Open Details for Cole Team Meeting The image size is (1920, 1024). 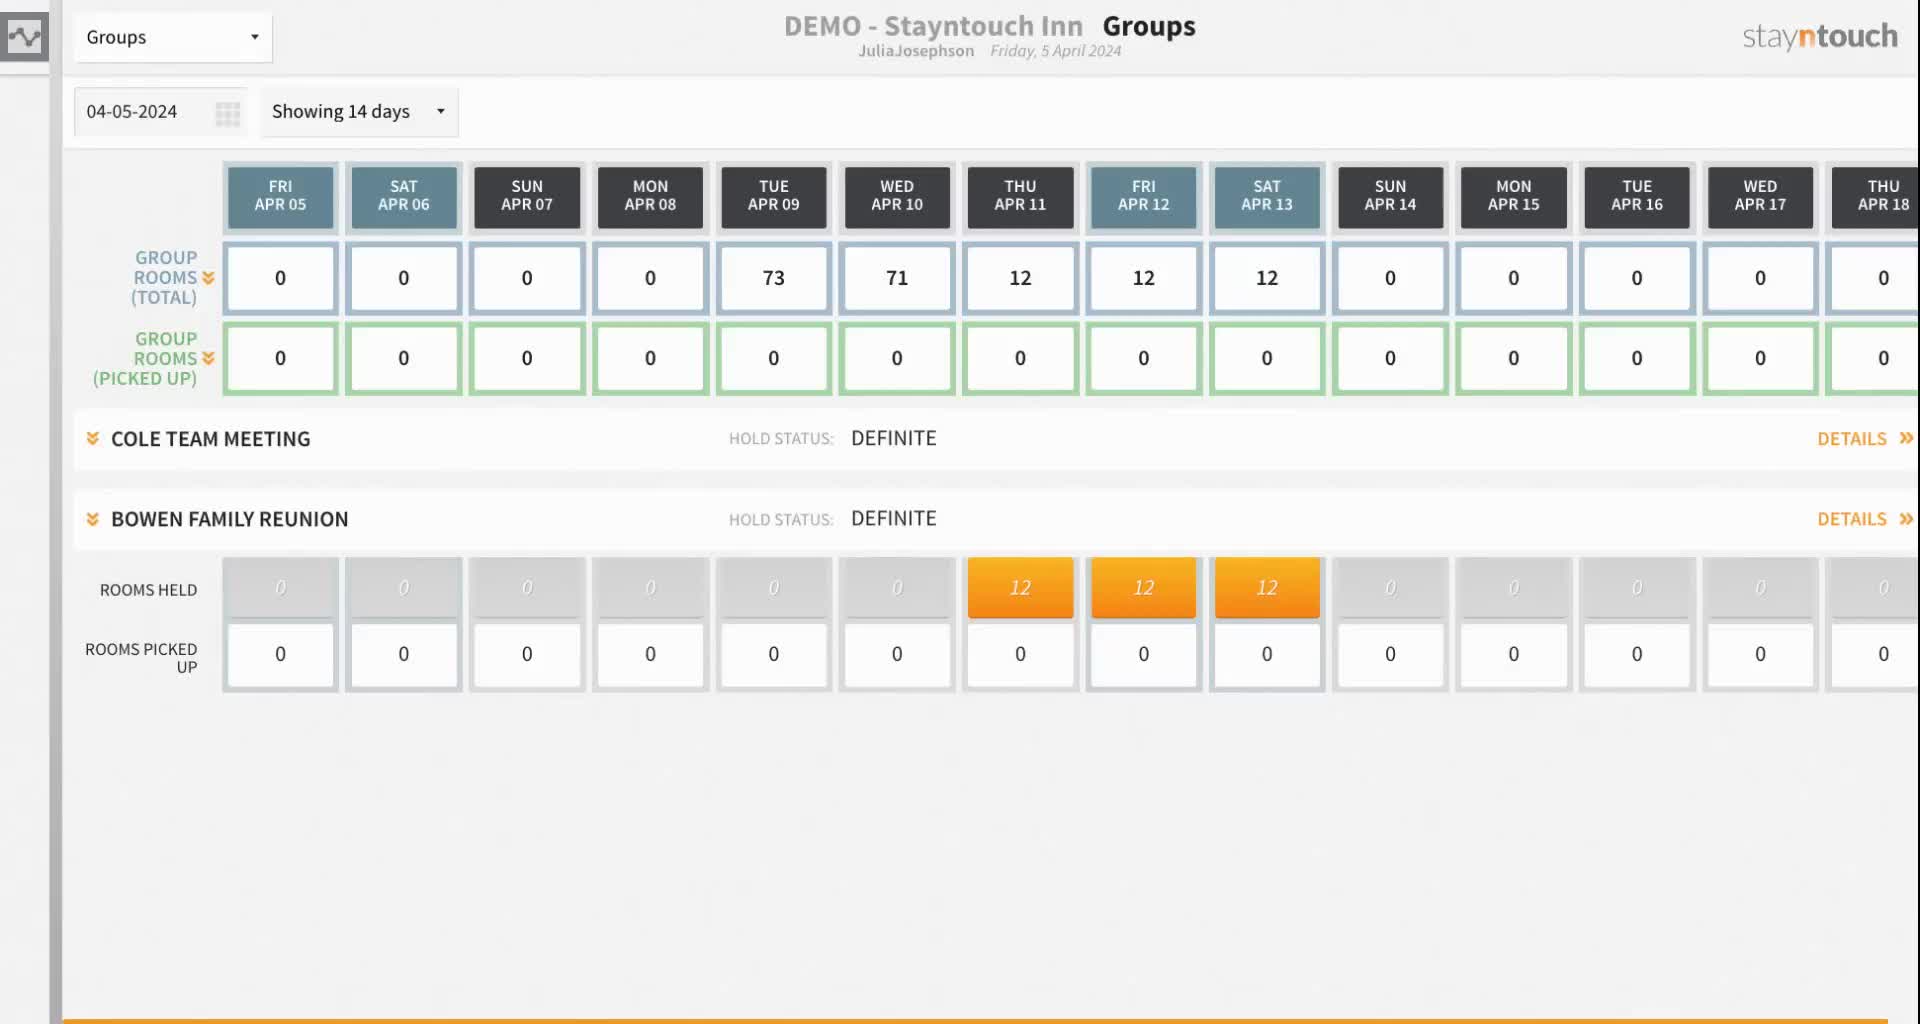[x=1852, y=439]
